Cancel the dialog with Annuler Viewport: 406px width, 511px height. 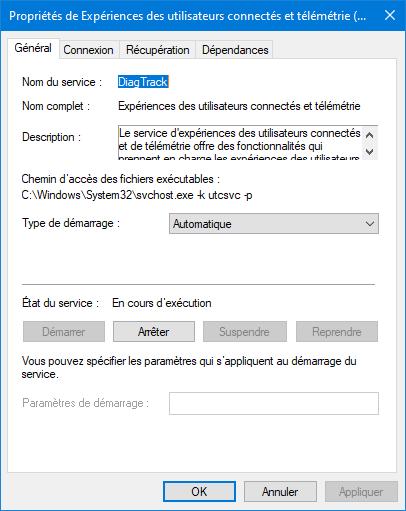[280, 491]
